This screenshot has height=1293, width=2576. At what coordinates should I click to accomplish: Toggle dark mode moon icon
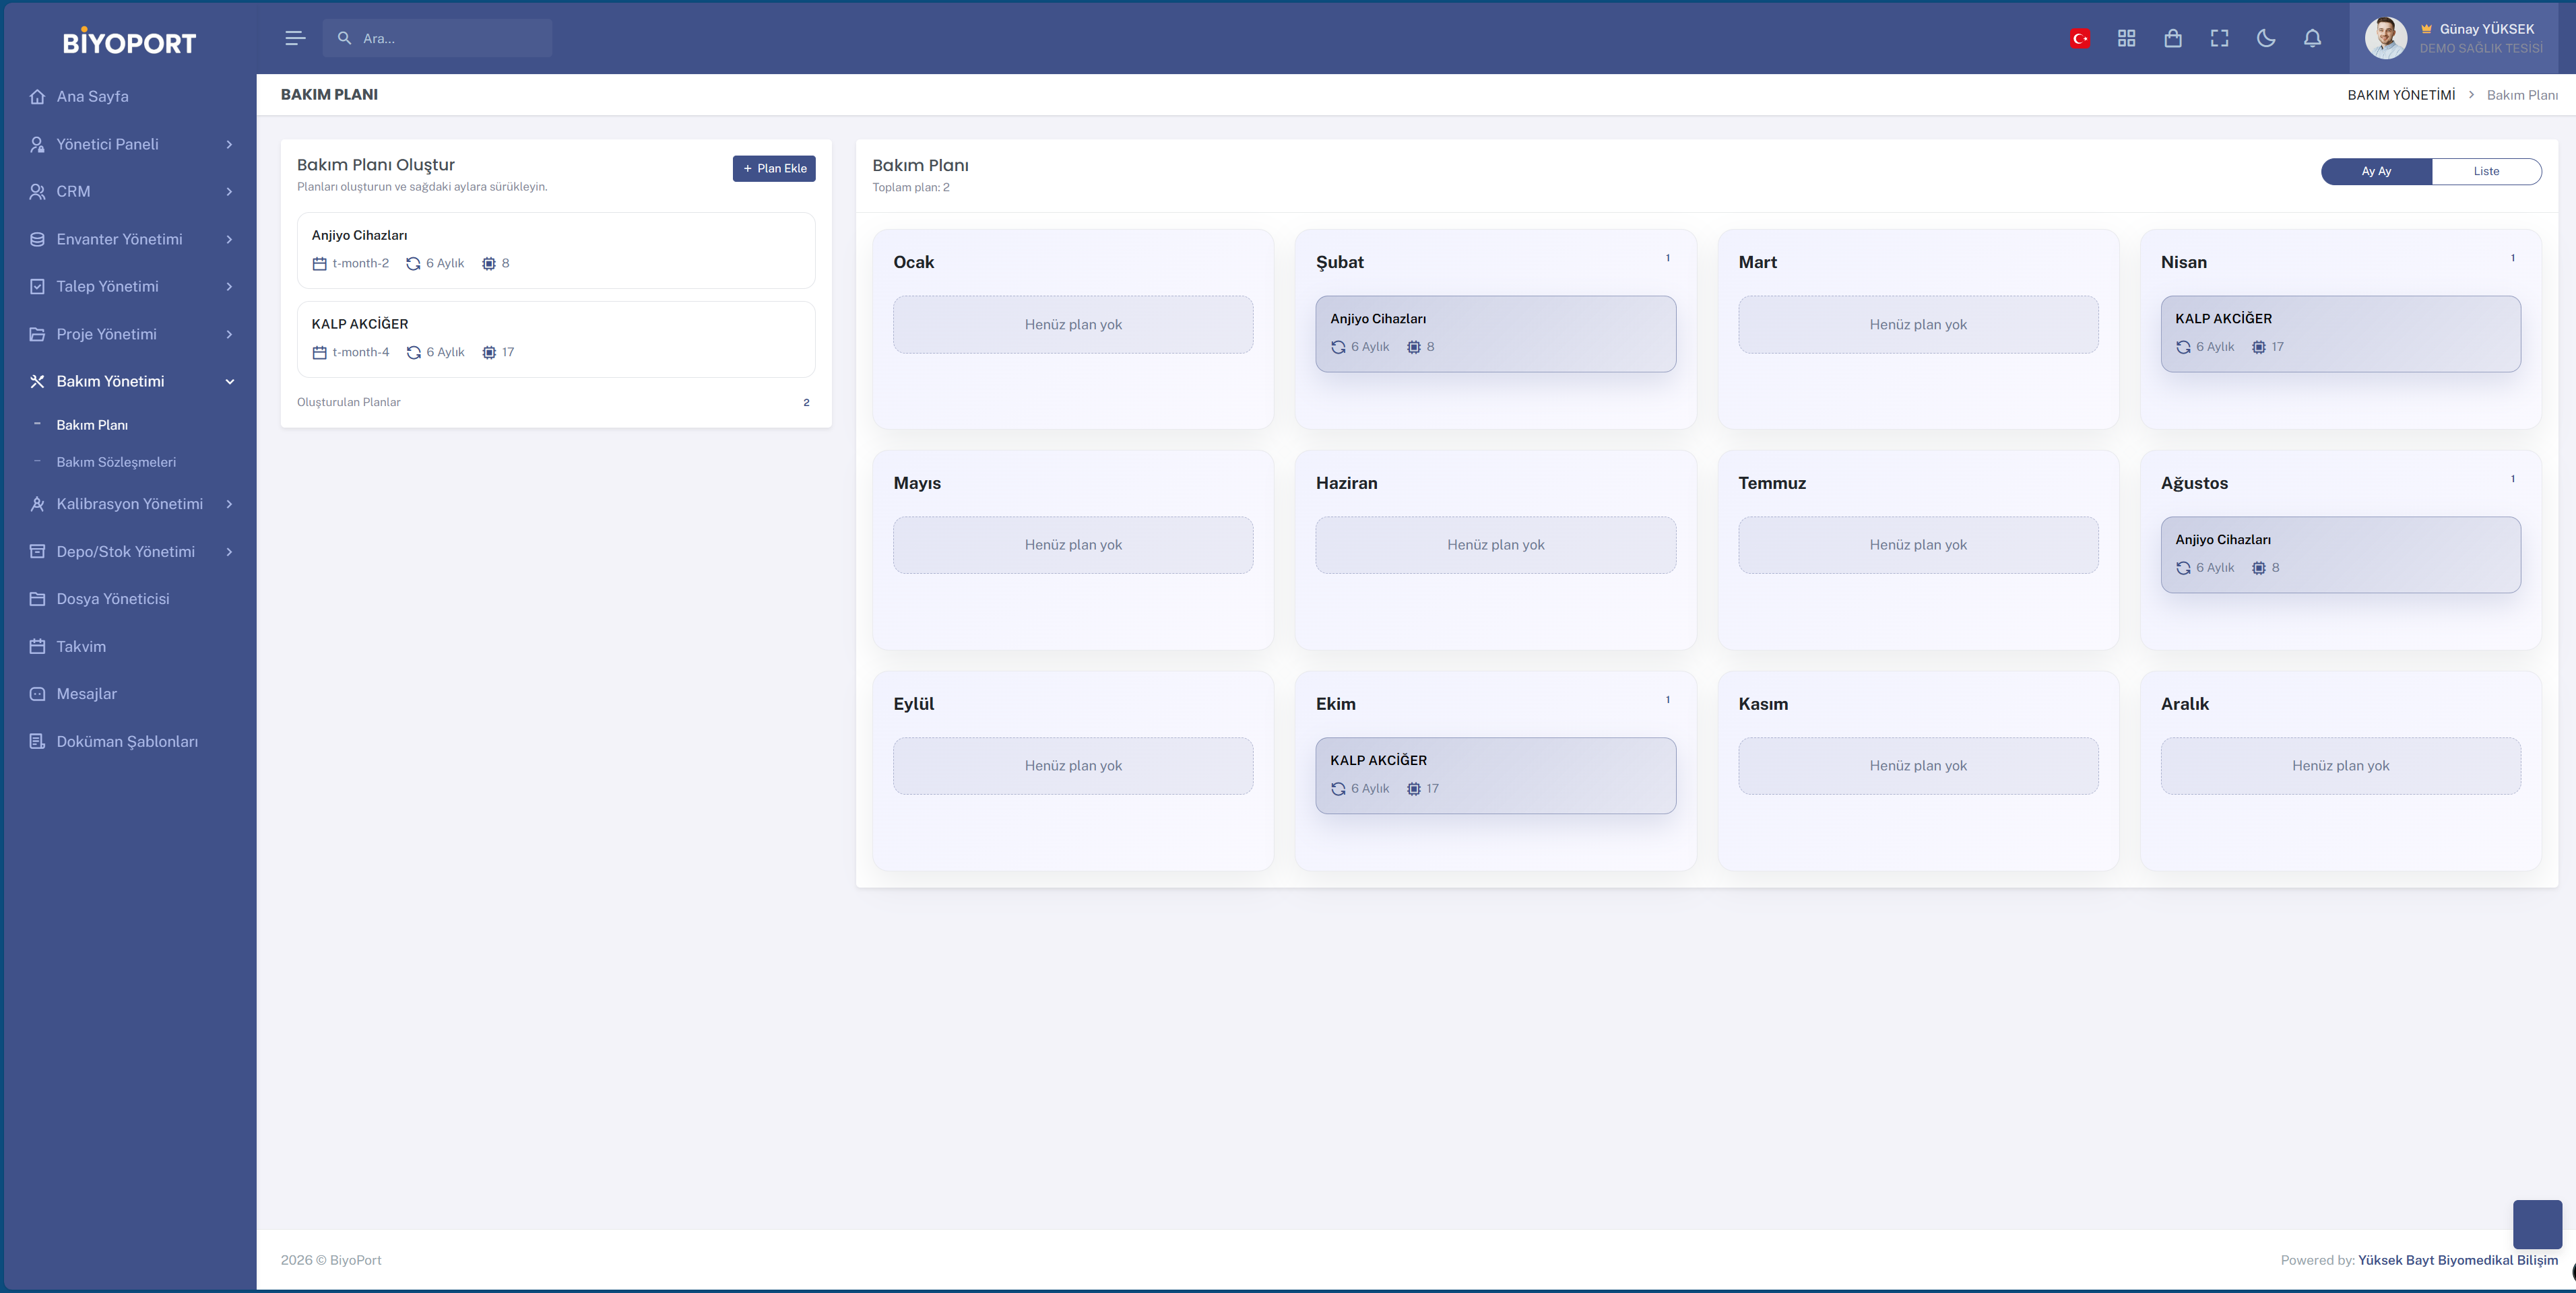pos(2266,38)
